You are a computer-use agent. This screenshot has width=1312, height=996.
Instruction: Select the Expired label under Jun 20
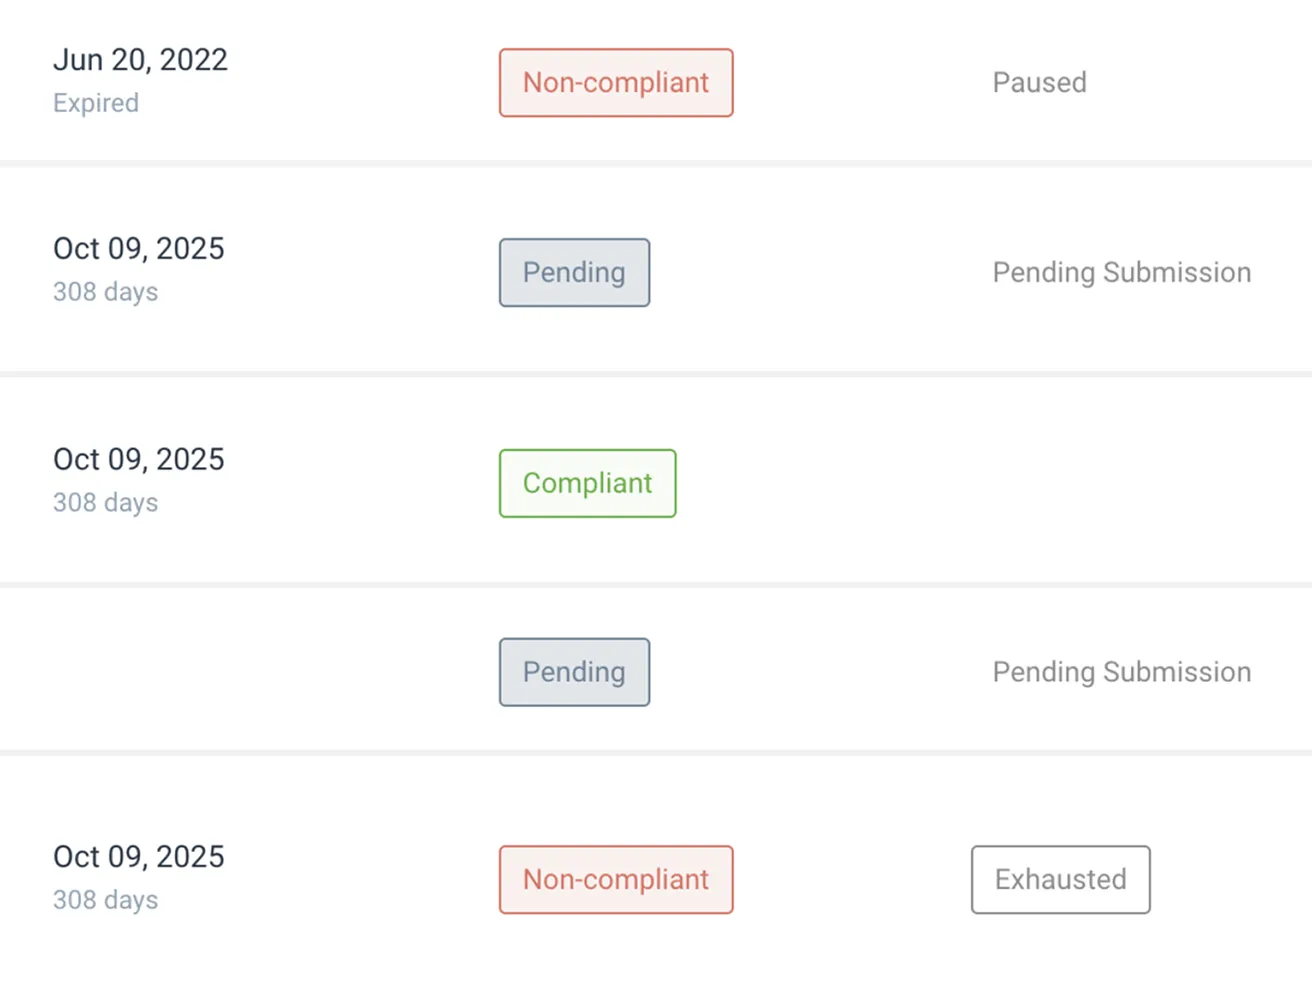point(95,103)
